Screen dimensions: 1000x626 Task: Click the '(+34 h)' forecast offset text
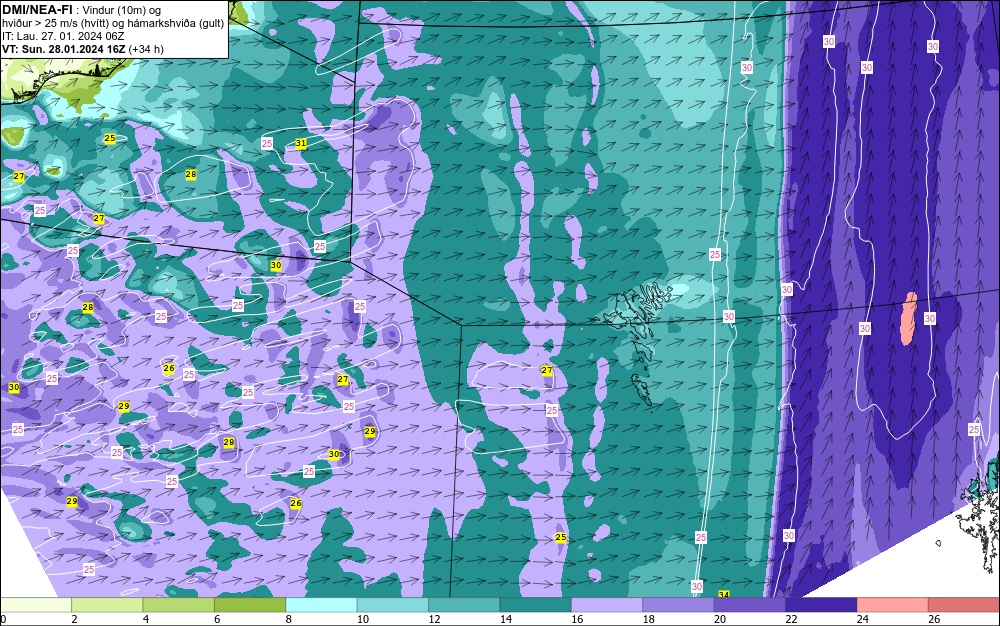146,49
